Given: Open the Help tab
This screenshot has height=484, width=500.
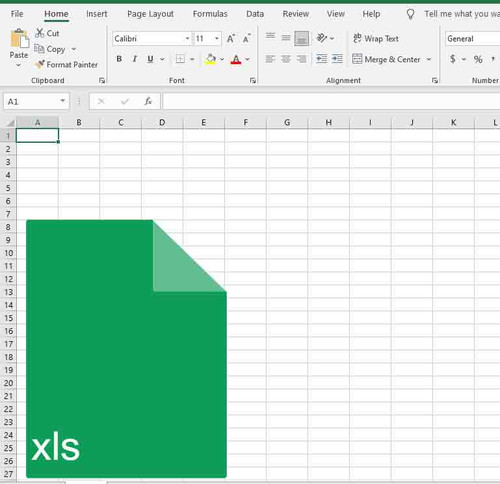Looking at the screenshot, I should pyautogui.click(x=371, y=14).
